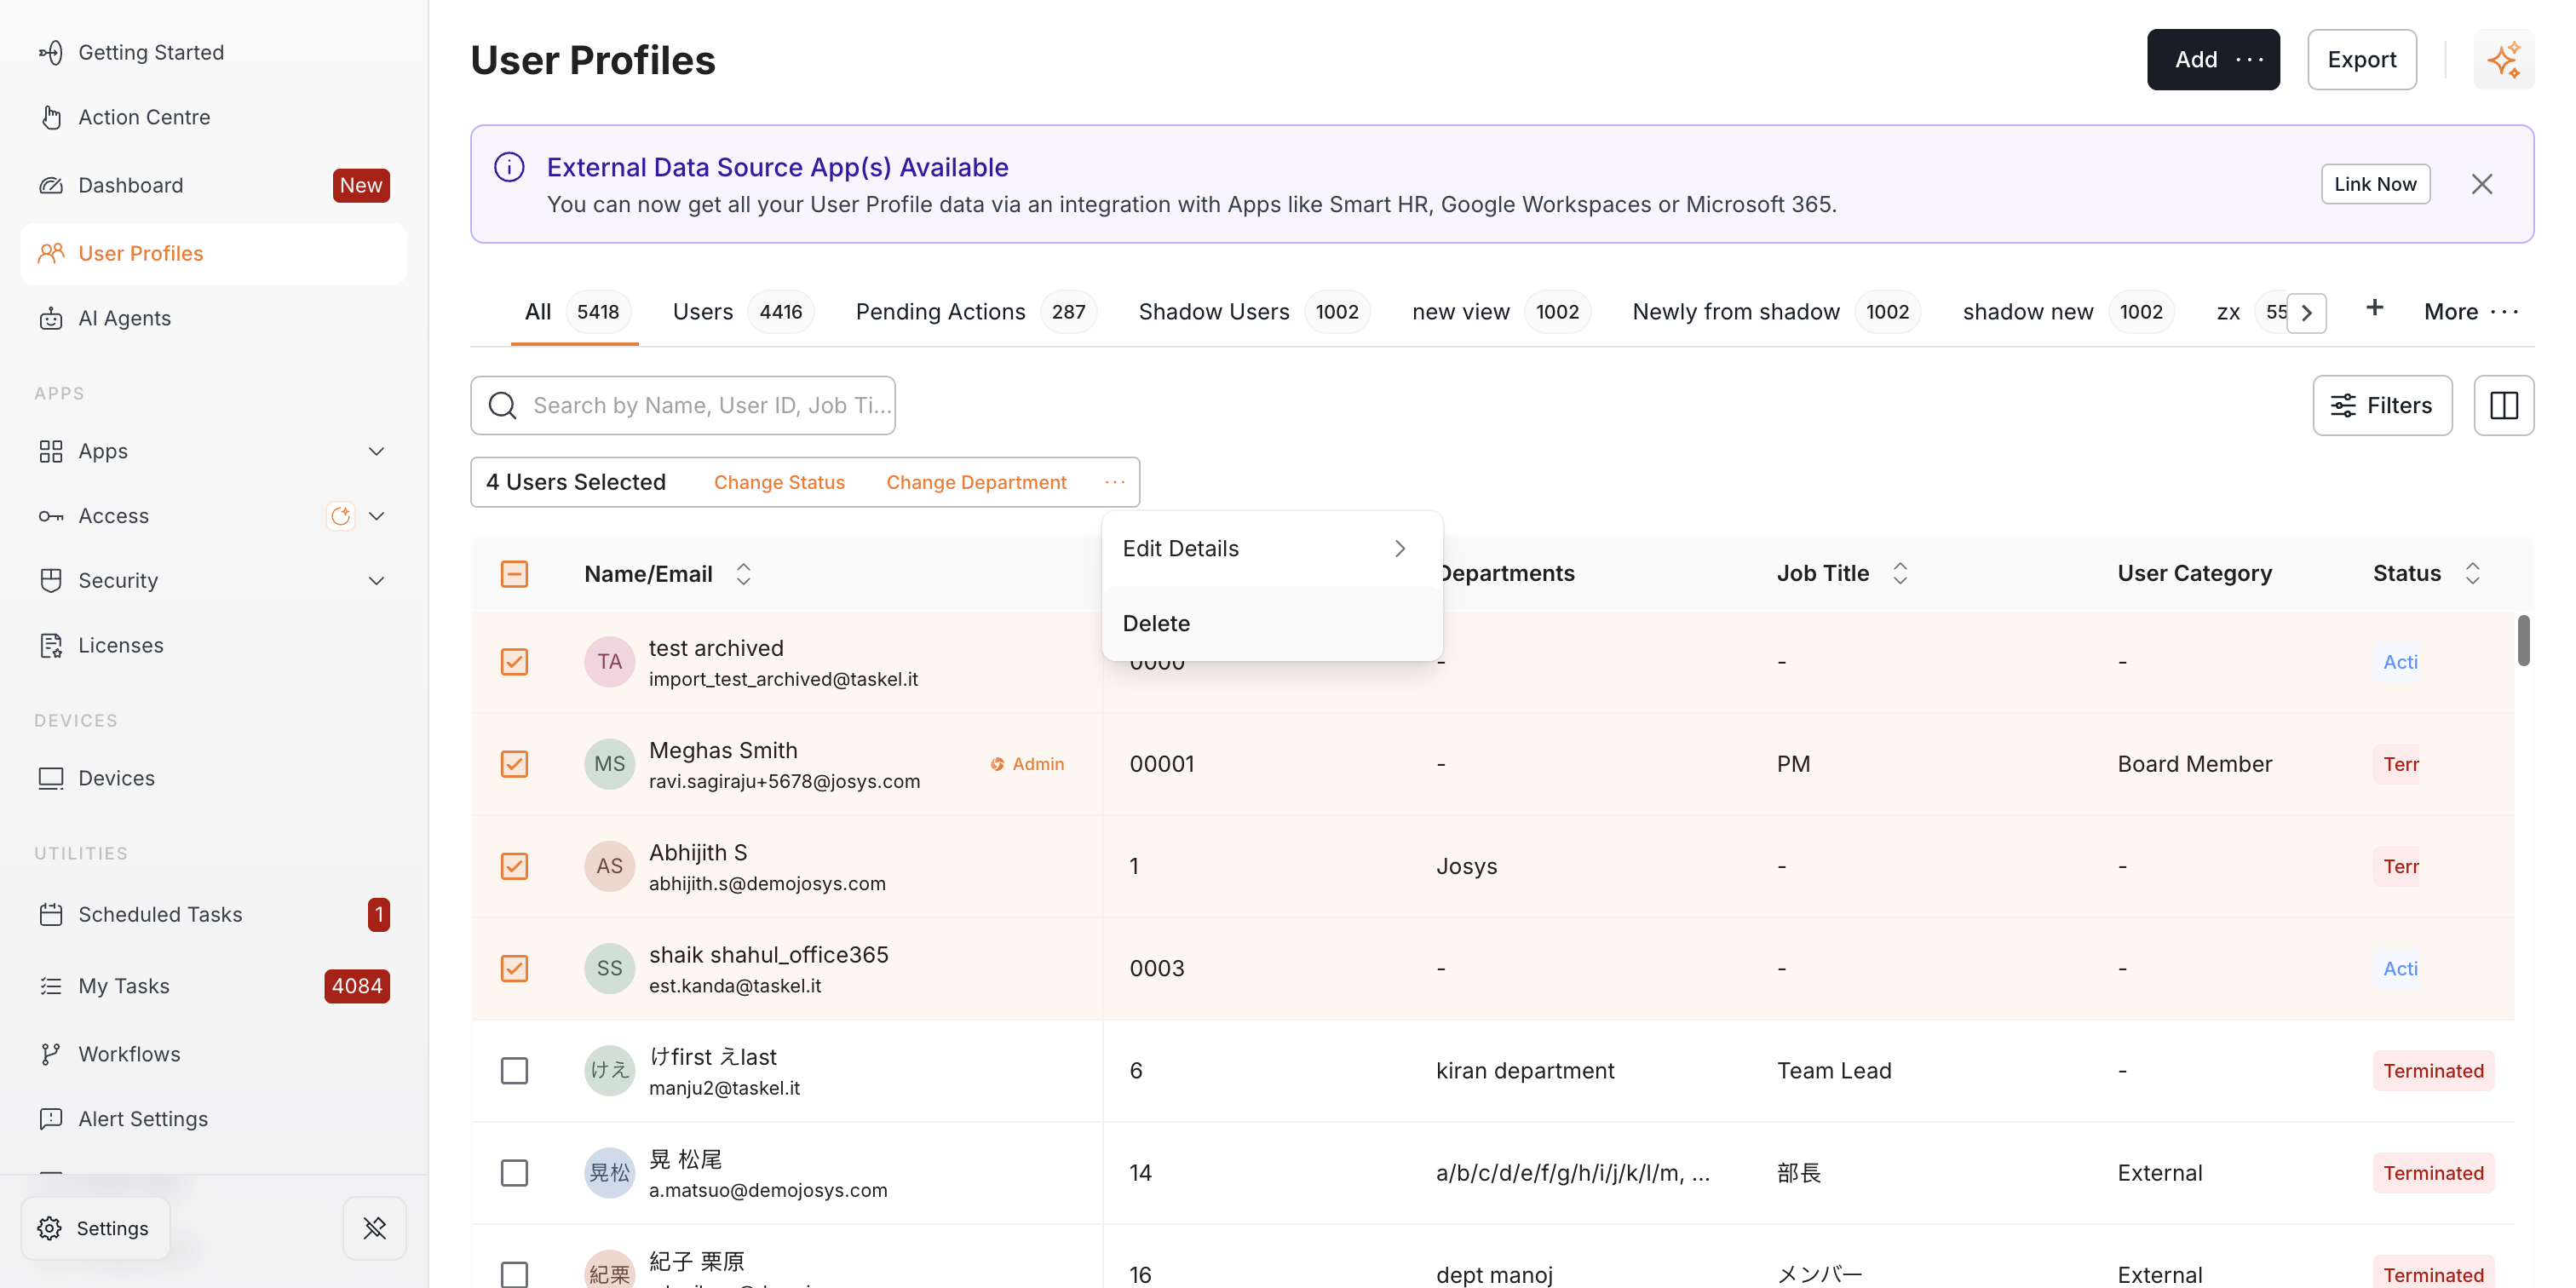Expand the Security sidebar section
The height and width of the screenshot is (1288, 2576).
click(376, 581)
